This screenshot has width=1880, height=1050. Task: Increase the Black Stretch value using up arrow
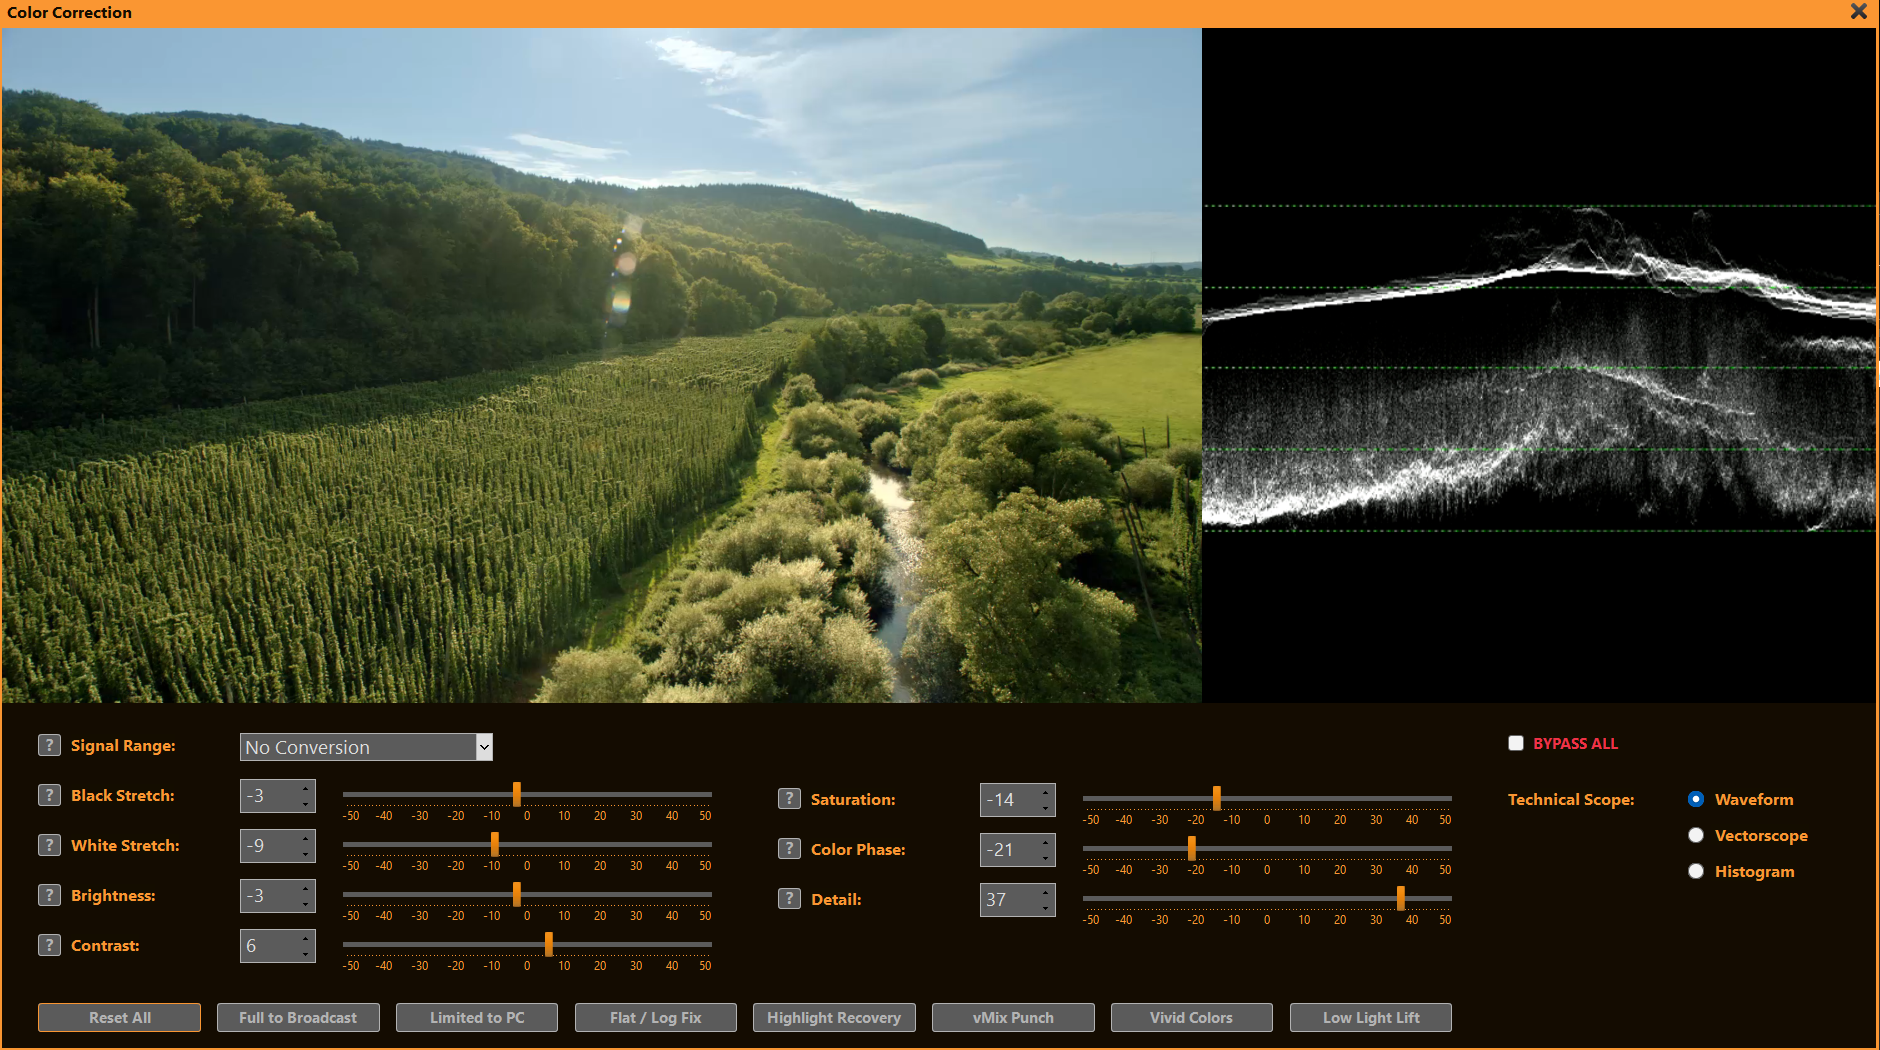click(x=306, y=789)
